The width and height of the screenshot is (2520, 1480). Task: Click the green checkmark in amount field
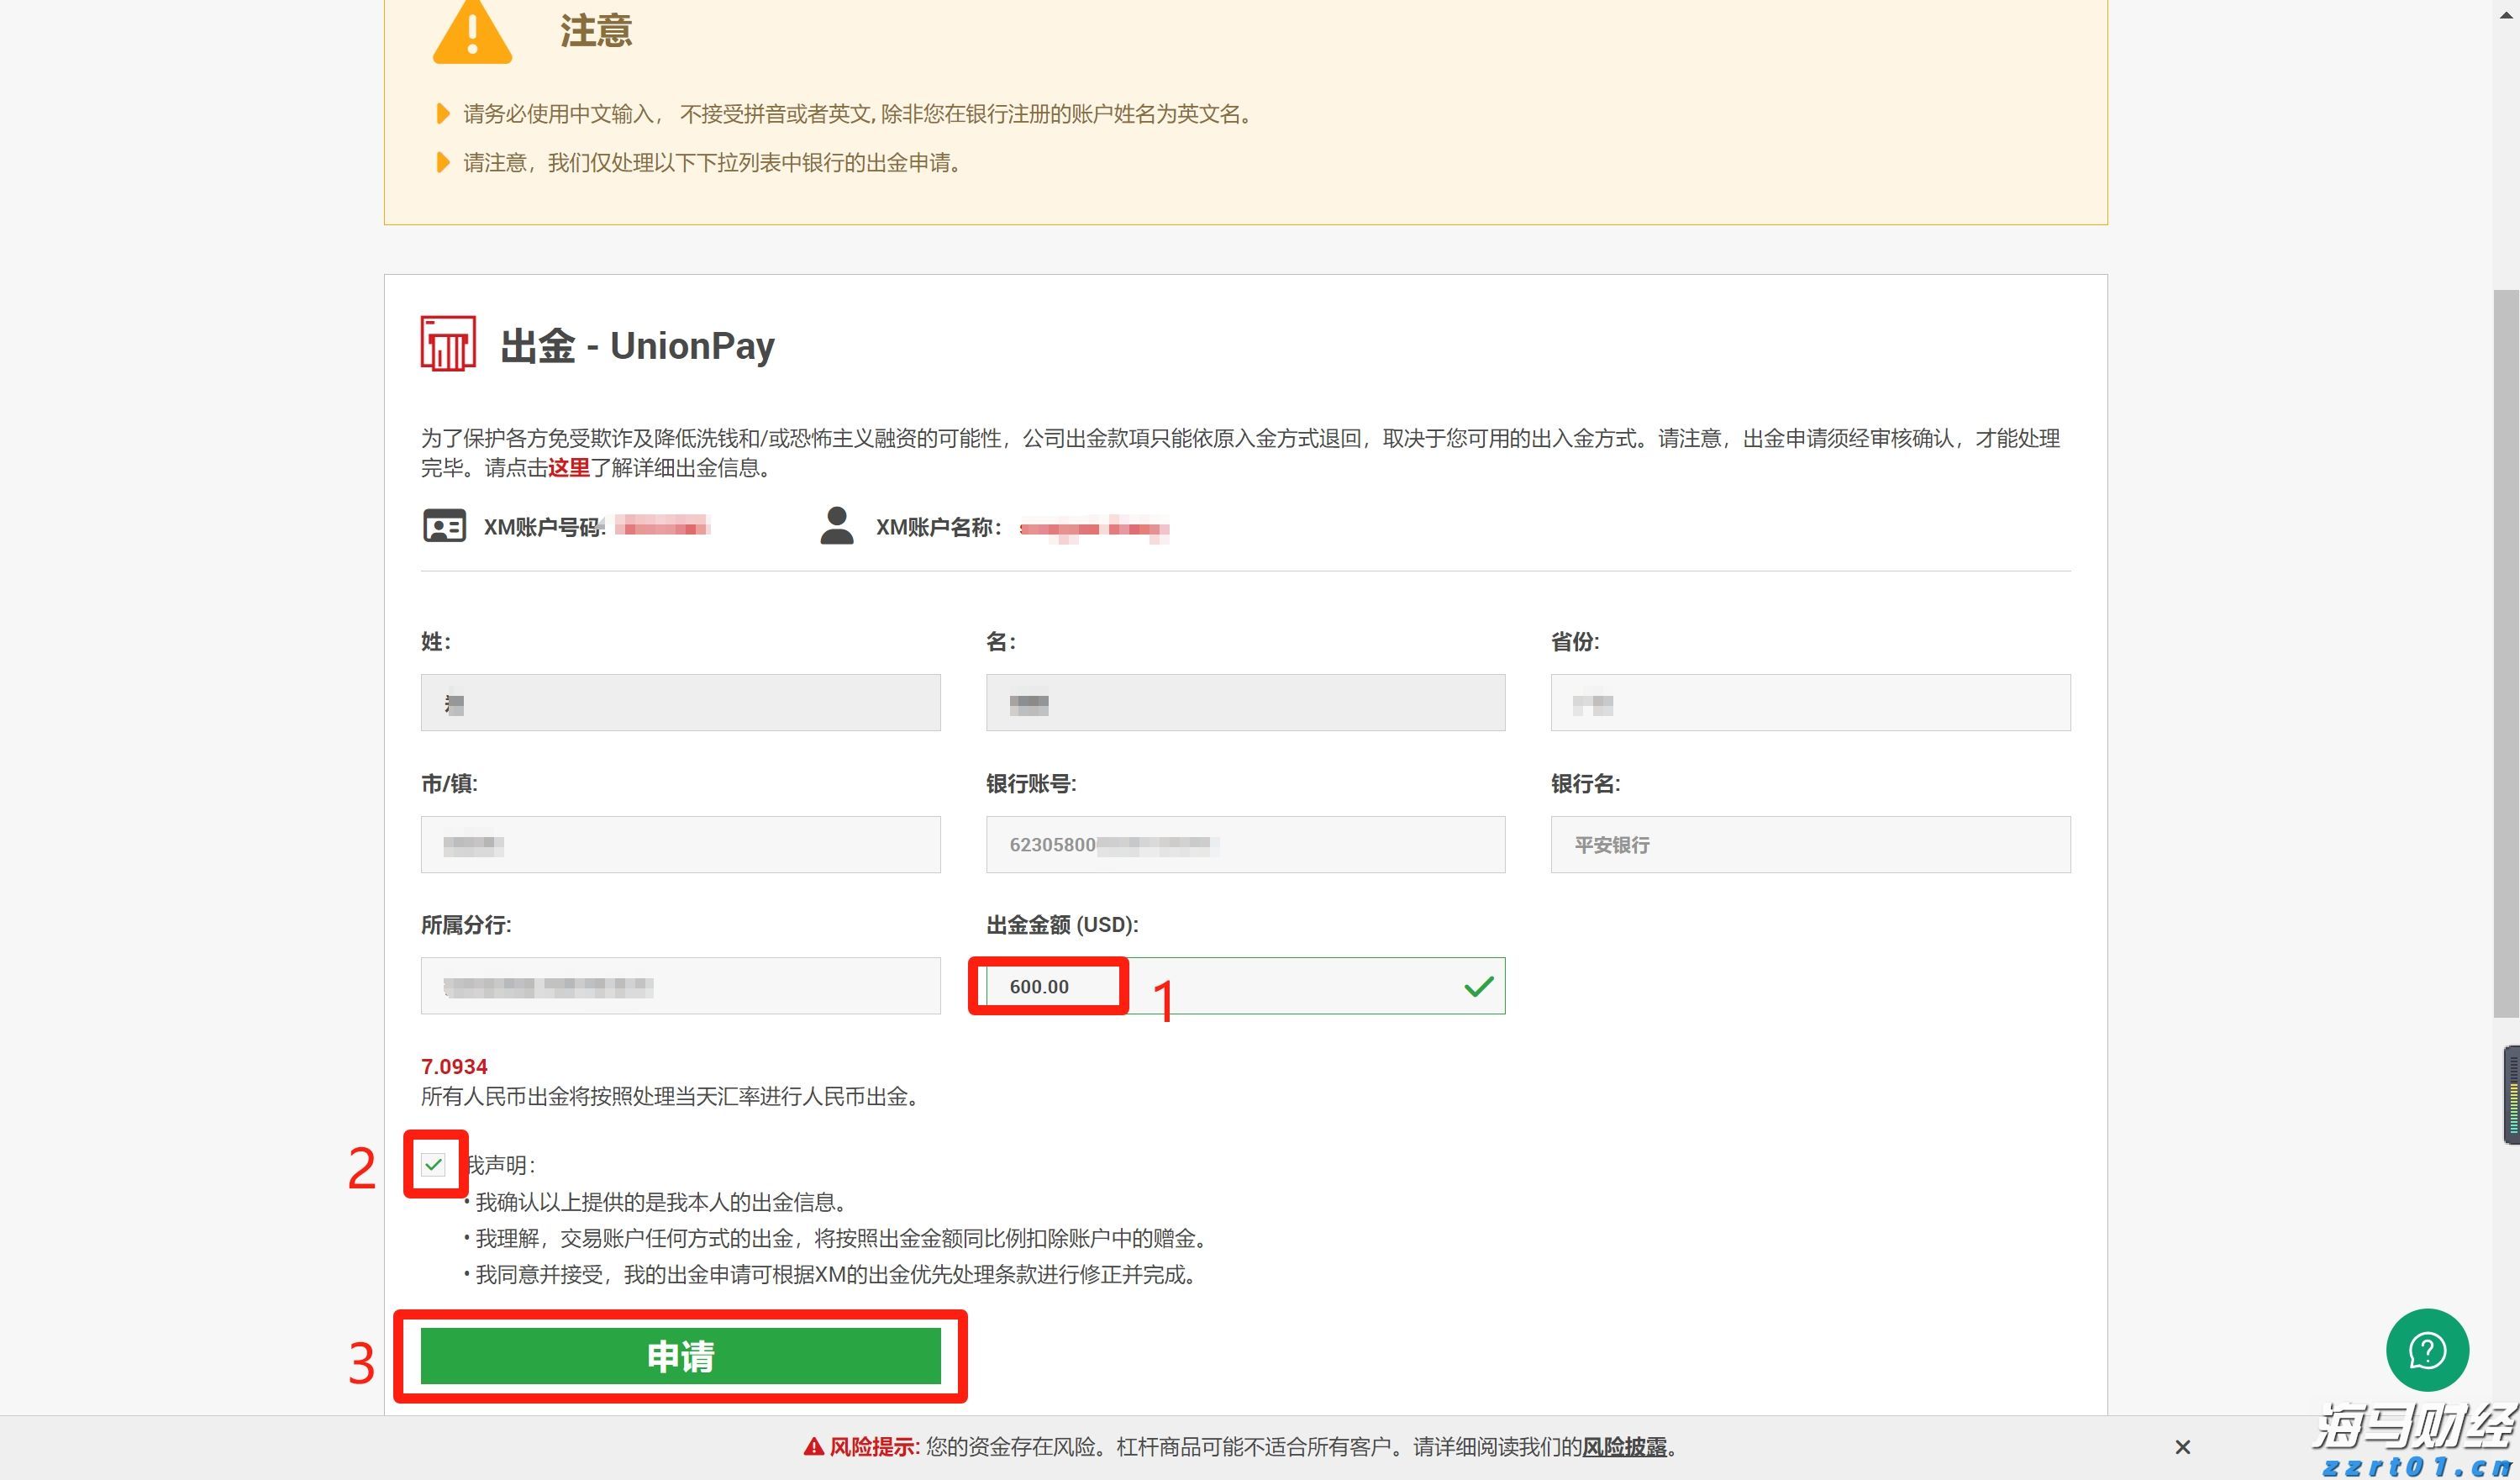click(x=1477, y=986)
